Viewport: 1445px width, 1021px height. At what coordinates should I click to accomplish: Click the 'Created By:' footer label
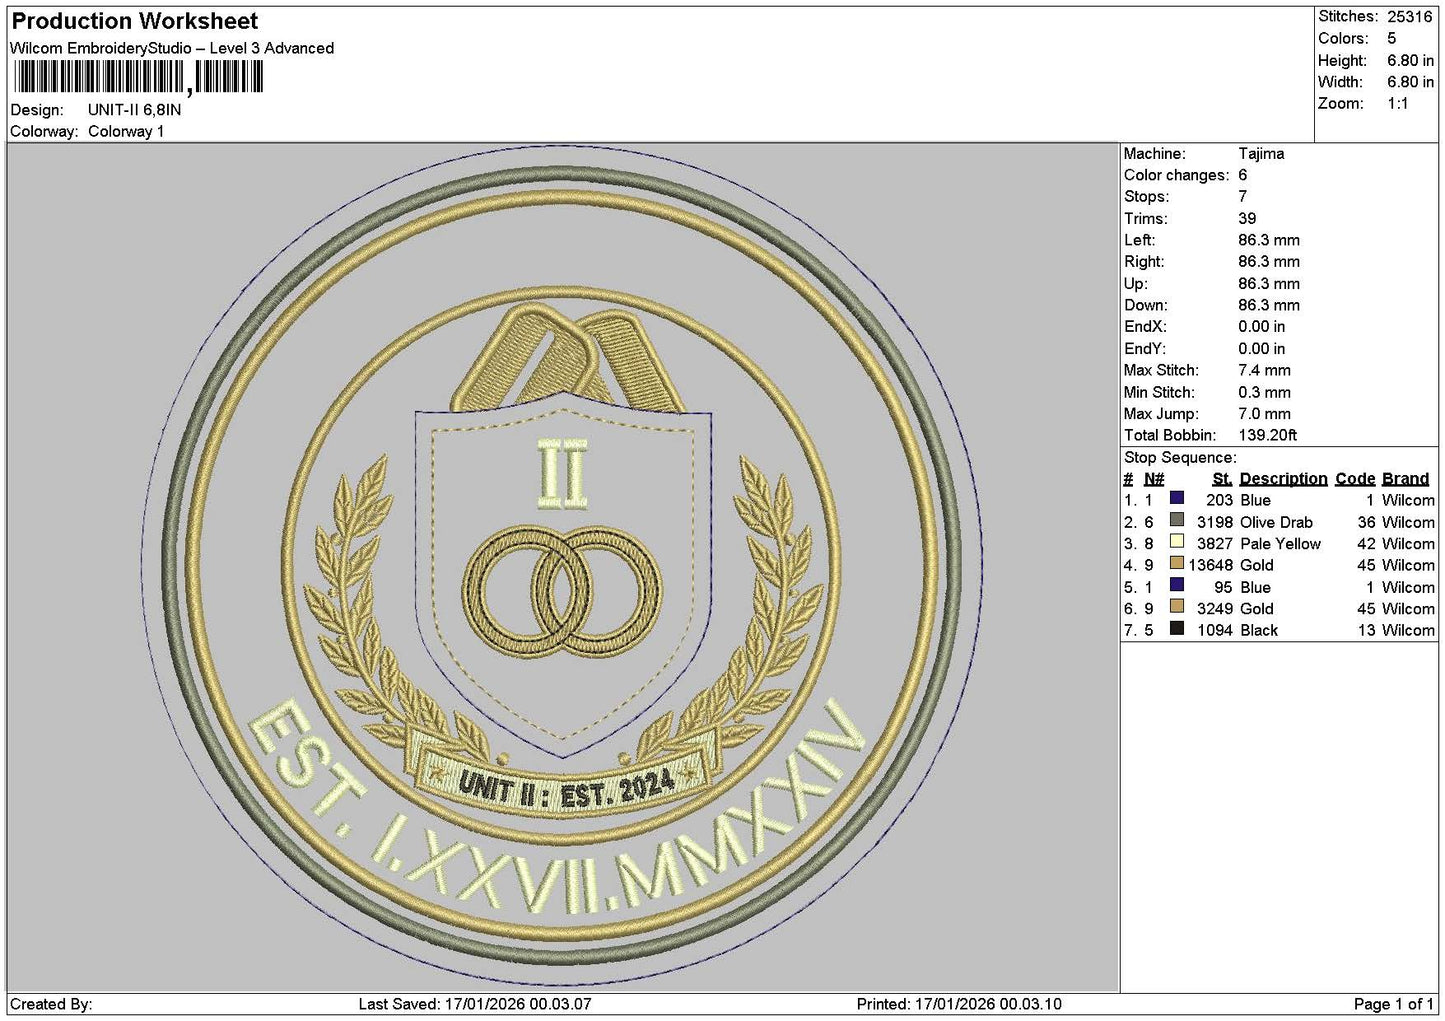coord(51,1004)
